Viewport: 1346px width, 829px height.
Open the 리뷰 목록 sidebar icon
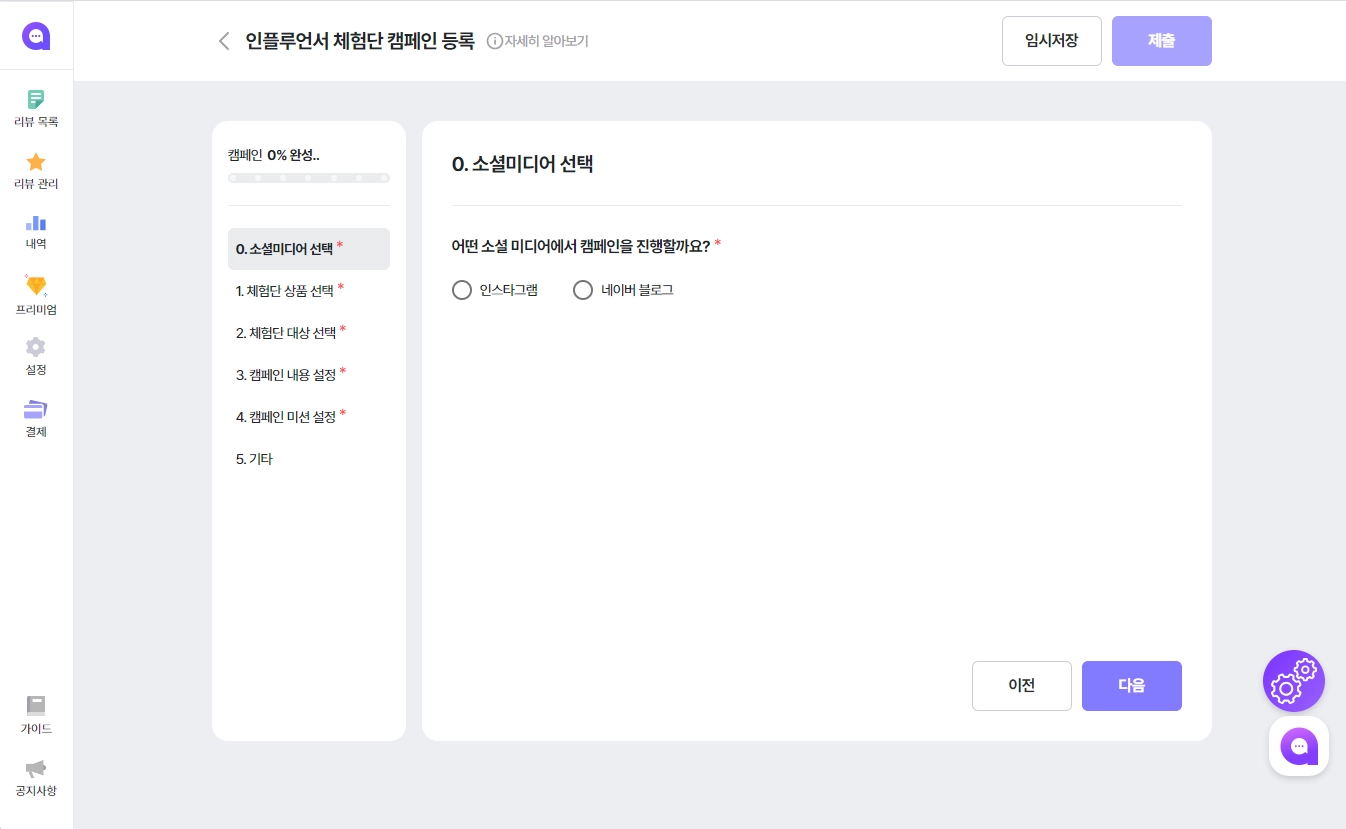point(36,100)
